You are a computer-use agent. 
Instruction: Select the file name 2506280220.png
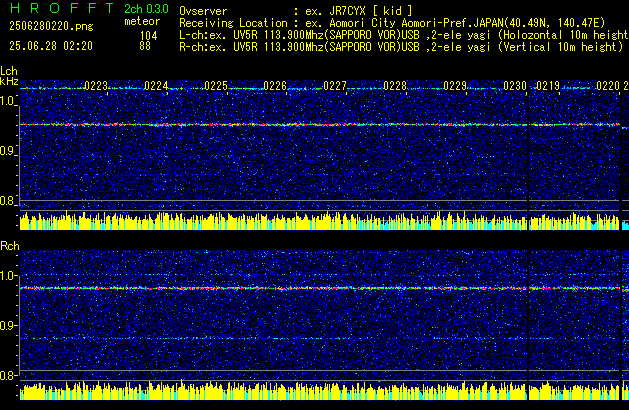(51, 26)
